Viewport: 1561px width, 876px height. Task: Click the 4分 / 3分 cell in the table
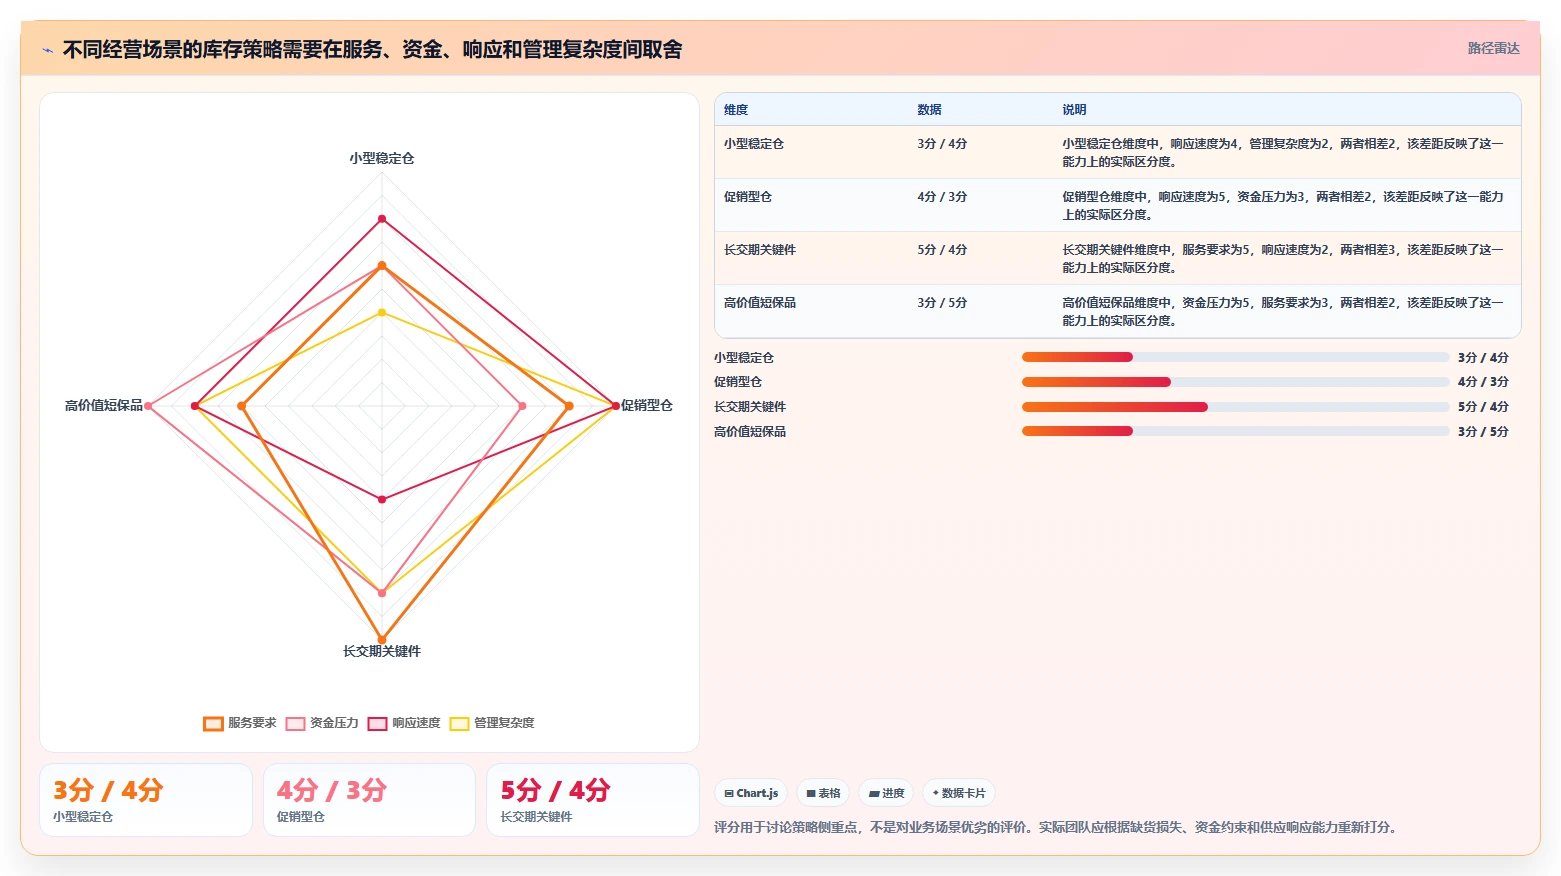[x=942, y=197]
